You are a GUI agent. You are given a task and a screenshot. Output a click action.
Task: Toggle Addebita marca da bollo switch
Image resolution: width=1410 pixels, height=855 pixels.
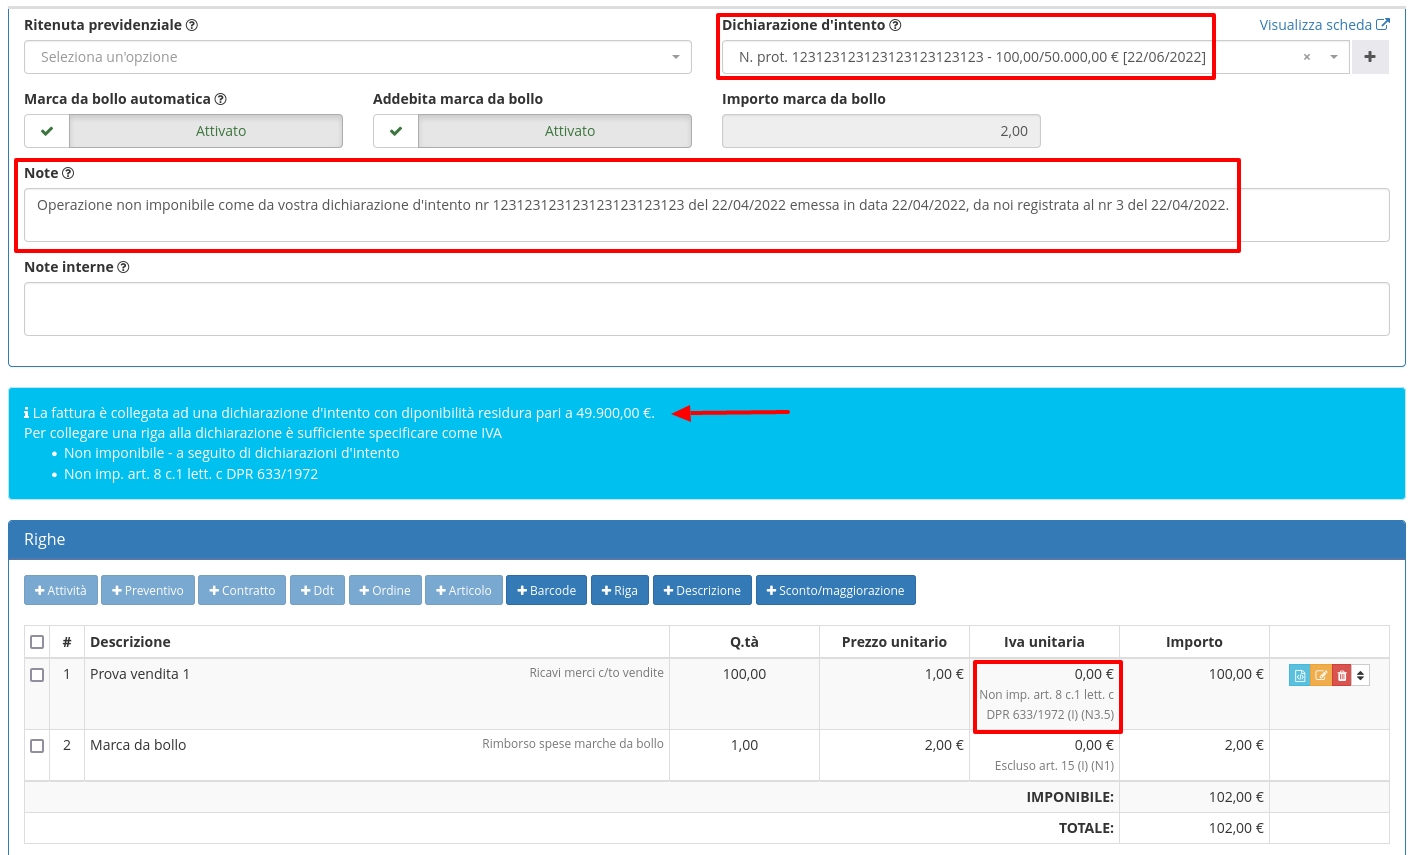pos(532,131)
